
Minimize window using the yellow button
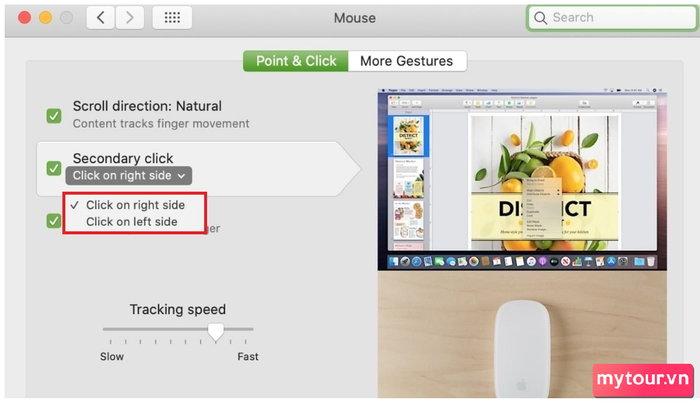[x=46, y=18]
